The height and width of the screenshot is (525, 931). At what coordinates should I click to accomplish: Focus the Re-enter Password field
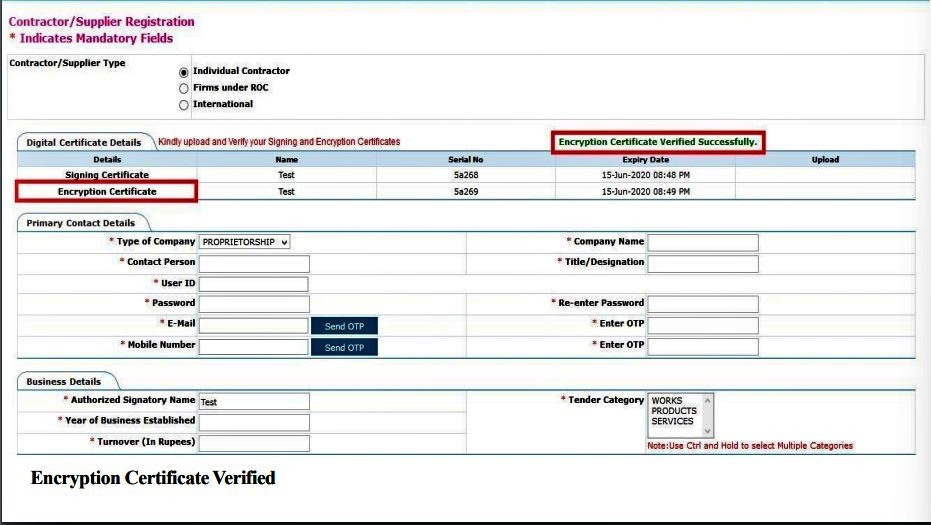[x=703, y=304]
